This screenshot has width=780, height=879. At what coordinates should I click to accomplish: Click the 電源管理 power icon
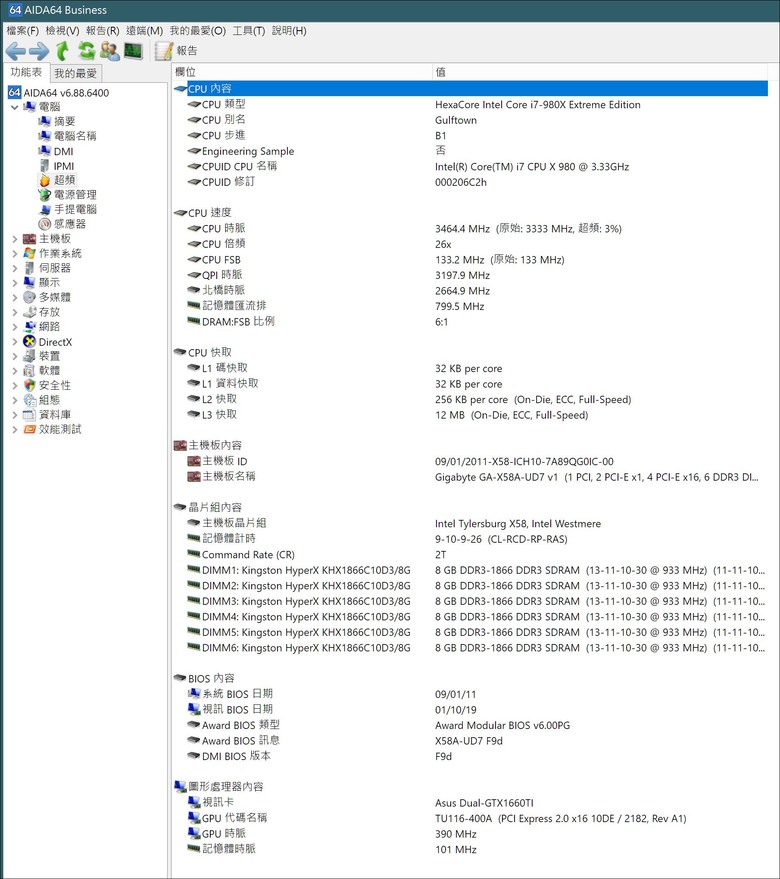pos(44,195)
